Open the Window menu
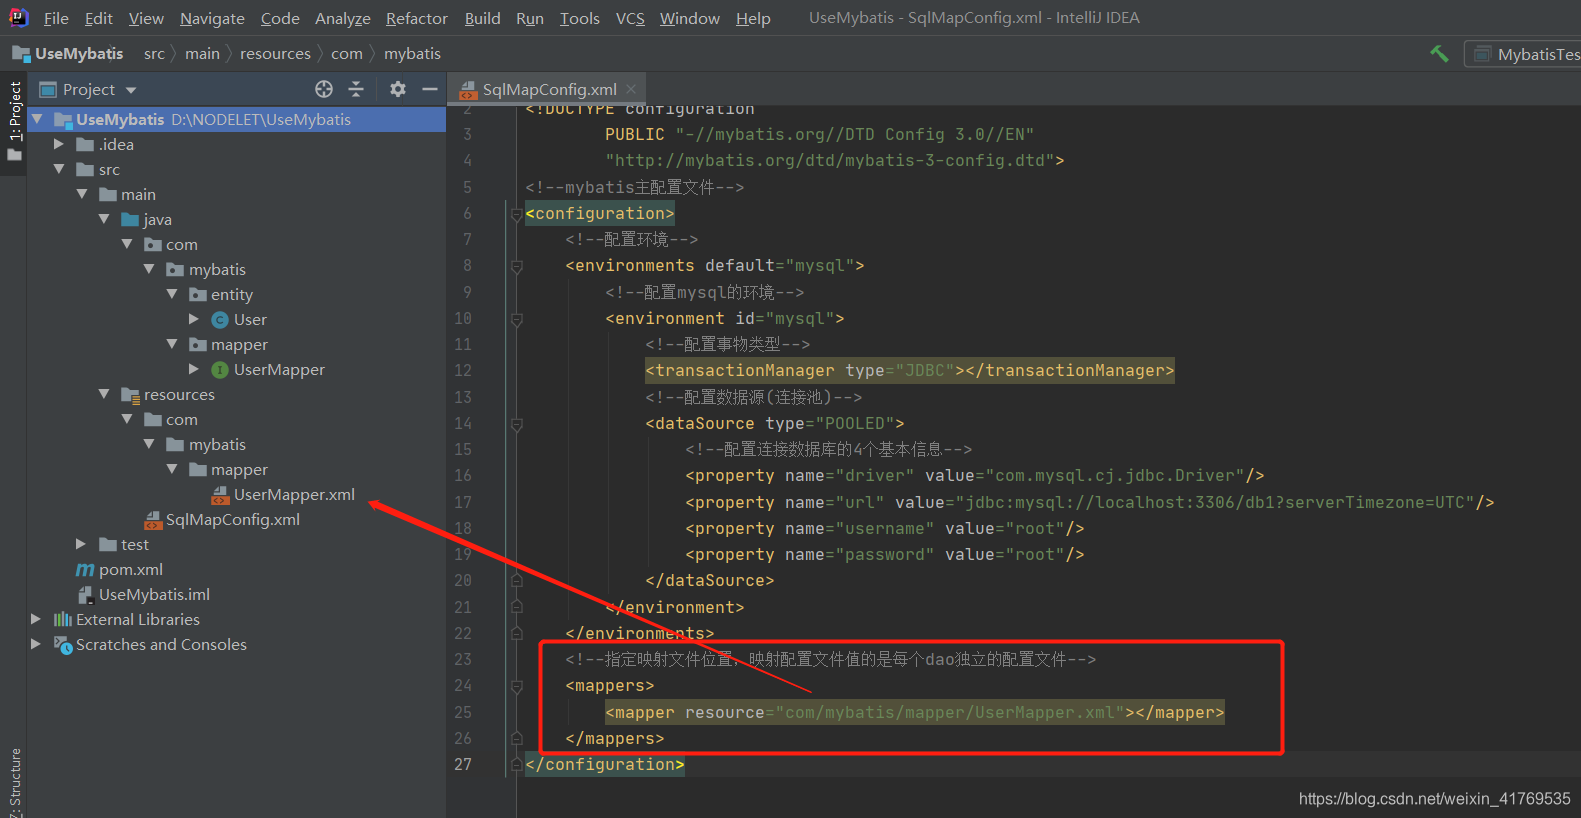The image size is (1581, 818). pyautogui.click(x=689, y=18)
